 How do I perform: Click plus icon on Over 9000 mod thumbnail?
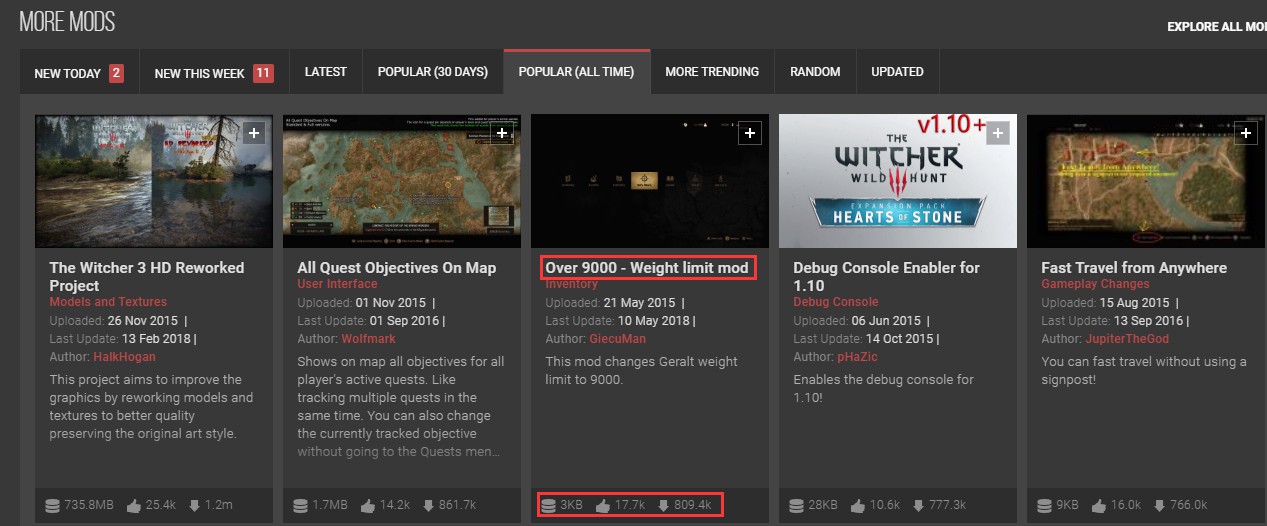(750, 133)
